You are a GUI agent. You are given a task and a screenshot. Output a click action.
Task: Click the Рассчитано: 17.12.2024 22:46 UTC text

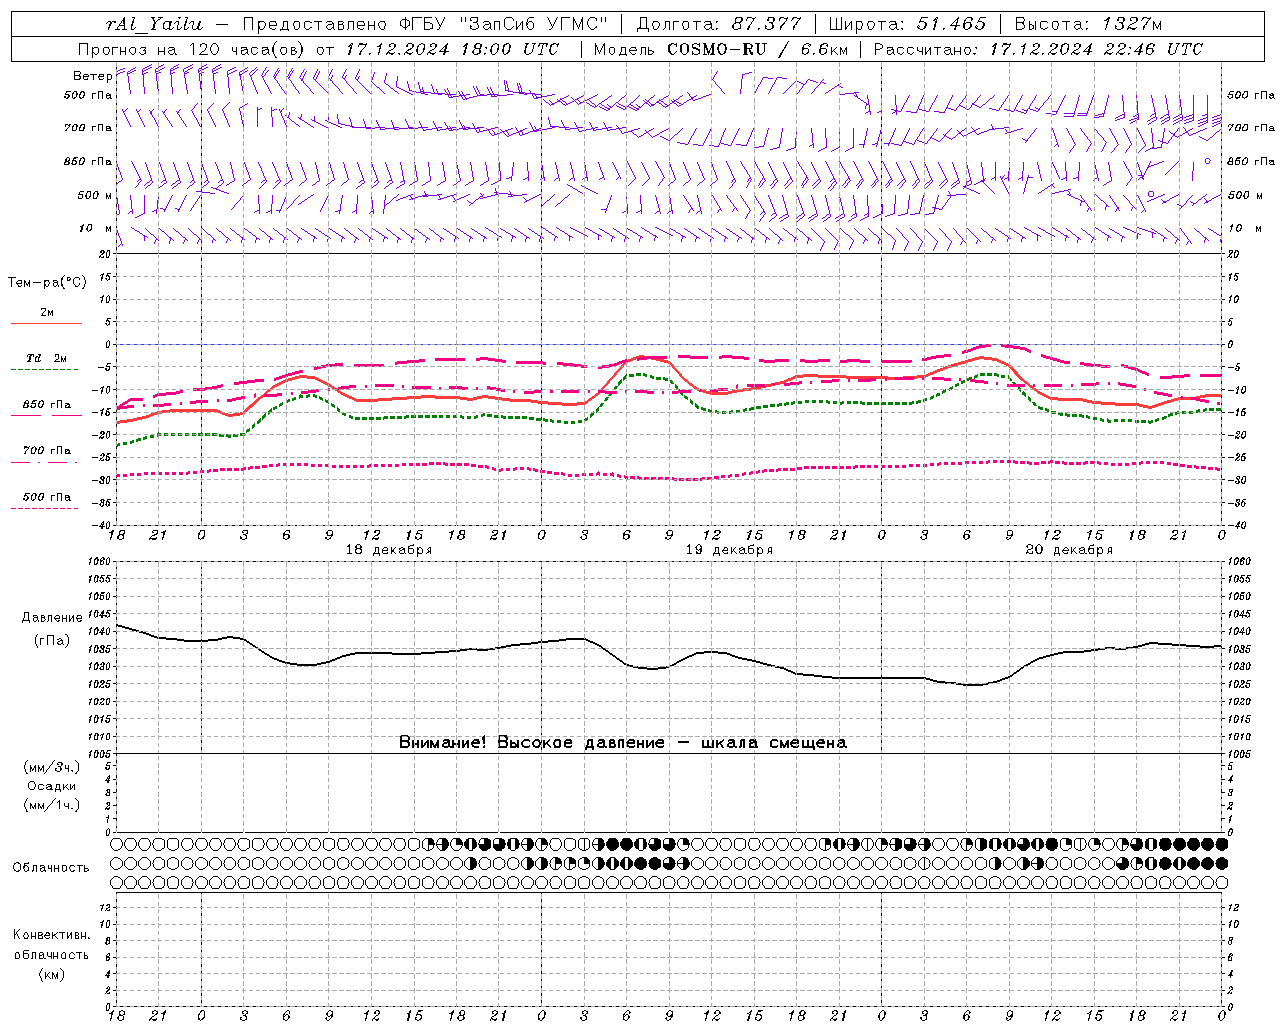1038,49
